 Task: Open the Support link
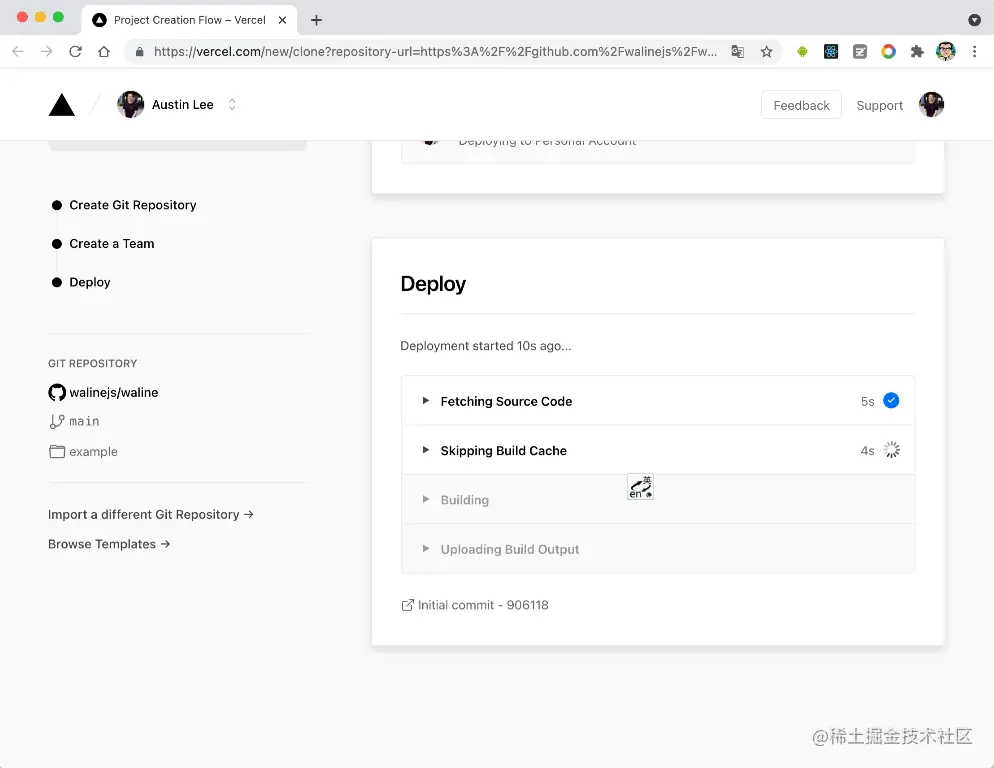(x=879, y=105)
